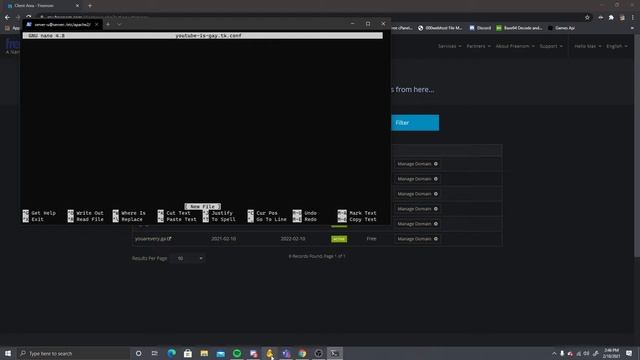Viewport: 640px width, 360px height.
Task: Open the terminal profiles dropdown arrow
Action: pyautogui.click(x=119, y=24)
